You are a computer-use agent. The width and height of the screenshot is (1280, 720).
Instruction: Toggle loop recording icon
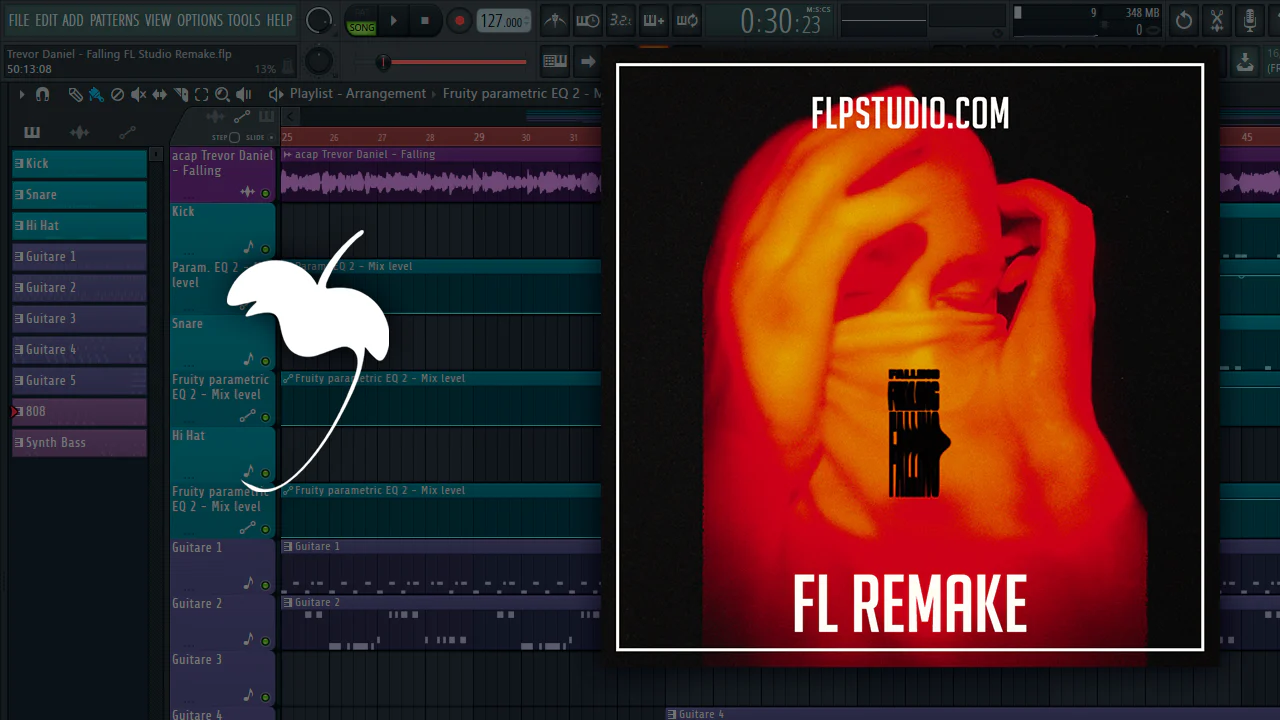coord(687,20)
